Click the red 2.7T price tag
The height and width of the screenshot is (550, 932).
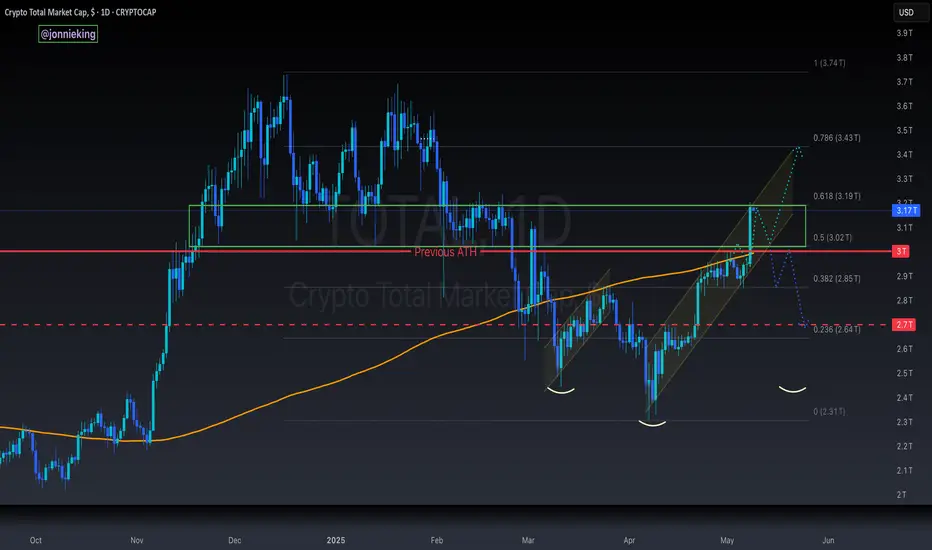904,325
